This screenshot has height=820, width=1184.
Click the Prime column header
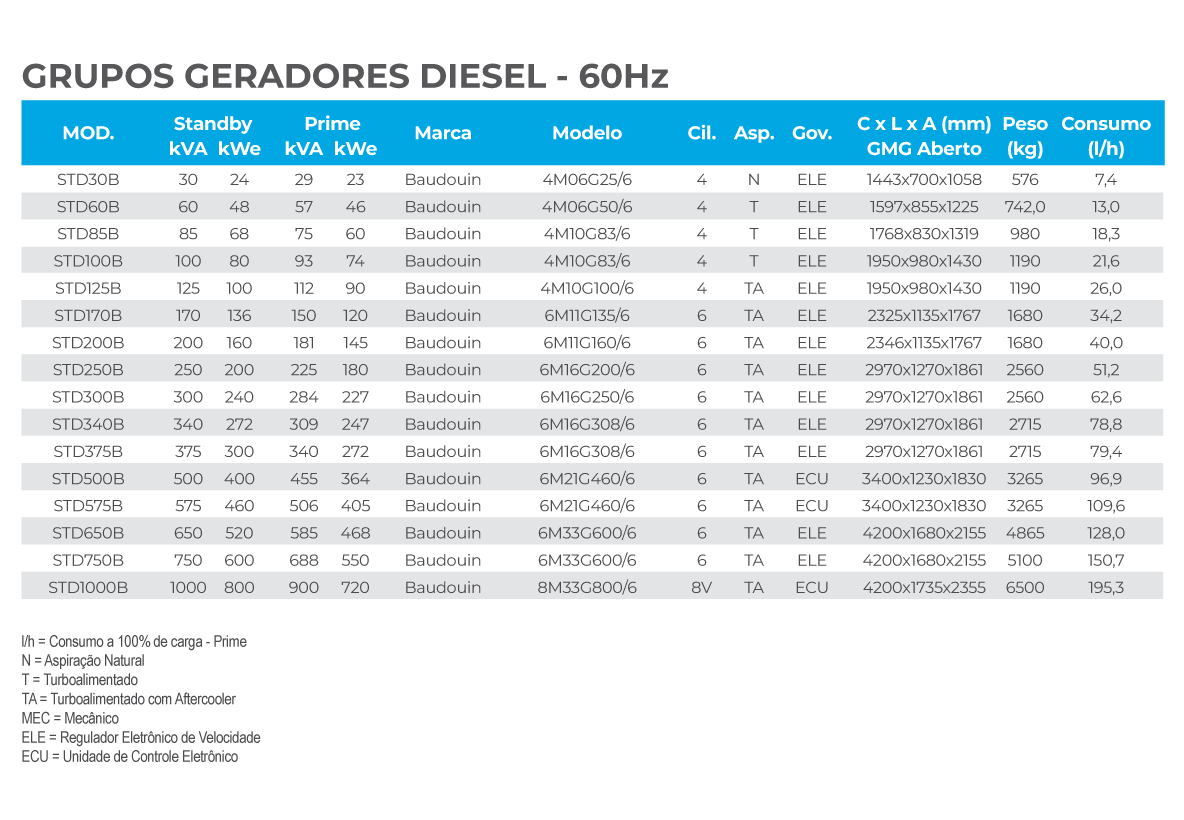pyautogui.click(x=332, y=123)
